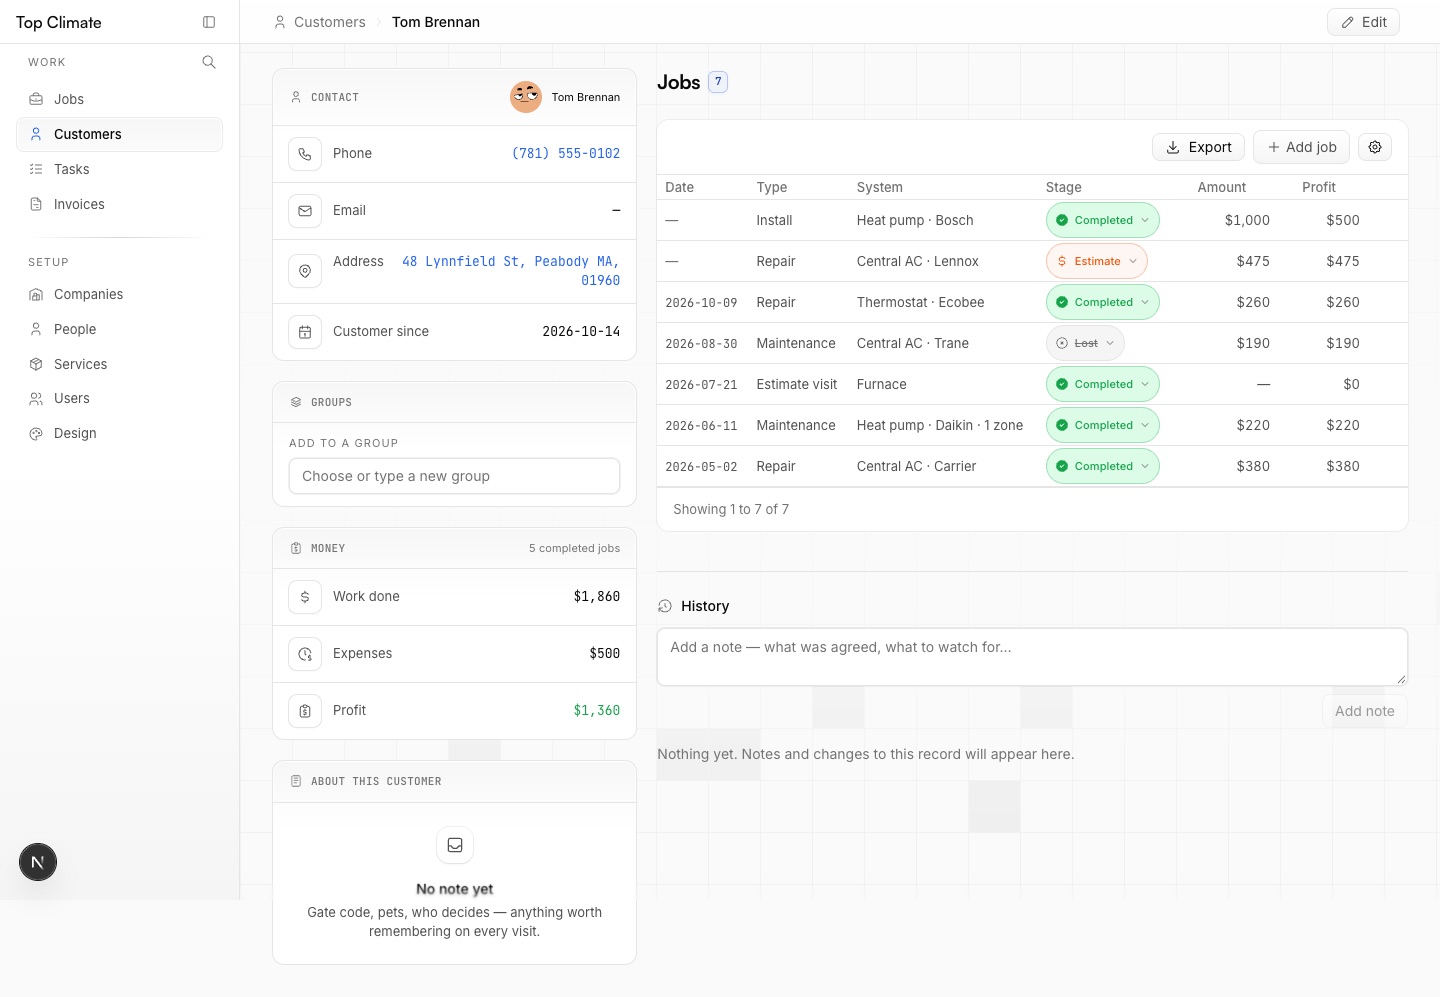This screenshot has width=1440, height=997.
Task: Call phone number (781) 555-0102
Action: pyautogui.click(x=566, y=153)
